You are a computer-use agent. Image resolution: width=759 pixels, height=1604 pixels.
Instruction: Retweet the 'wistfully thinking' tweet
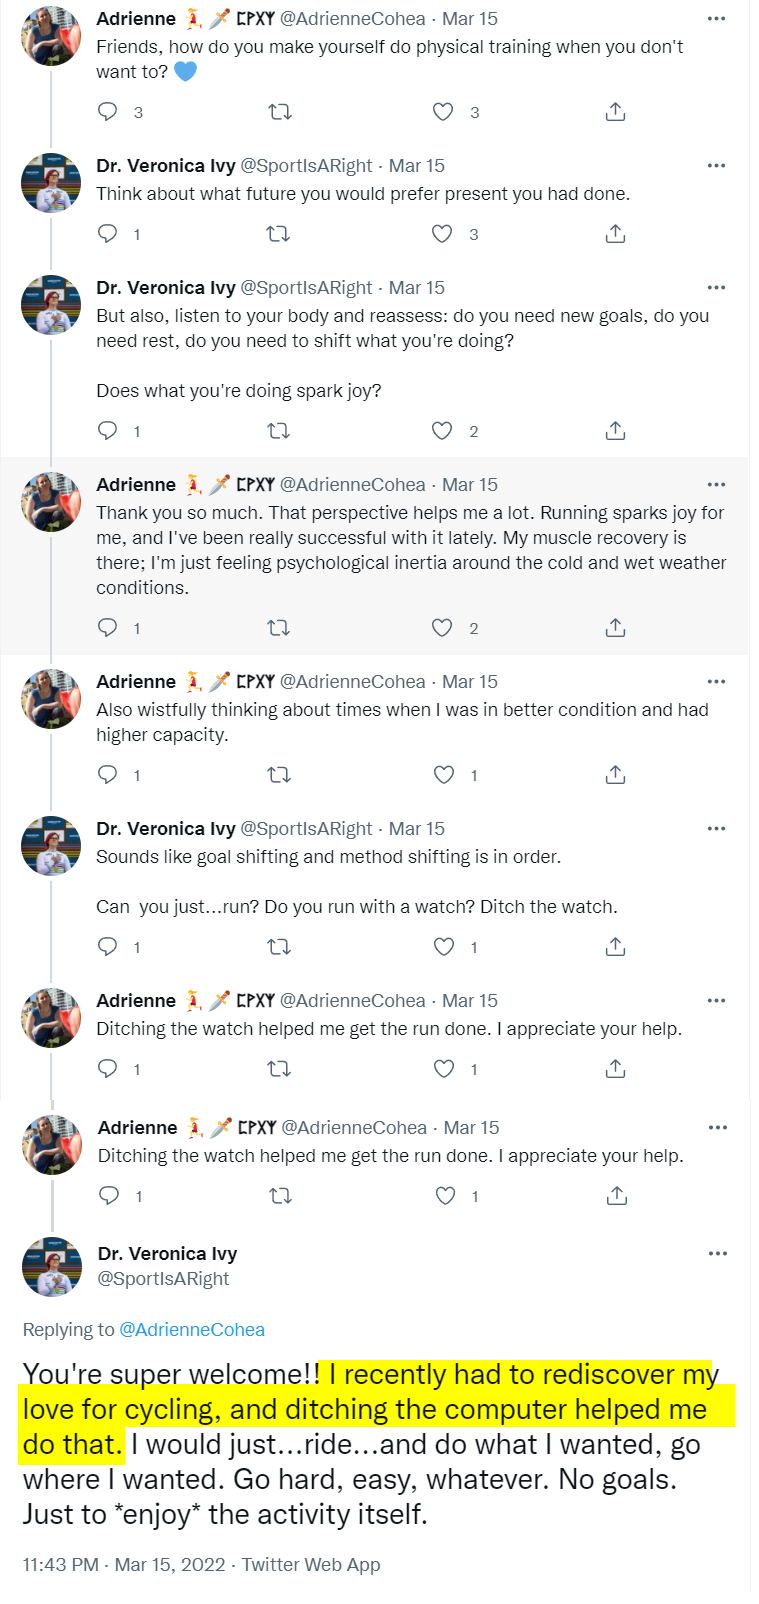pos(279,775)
